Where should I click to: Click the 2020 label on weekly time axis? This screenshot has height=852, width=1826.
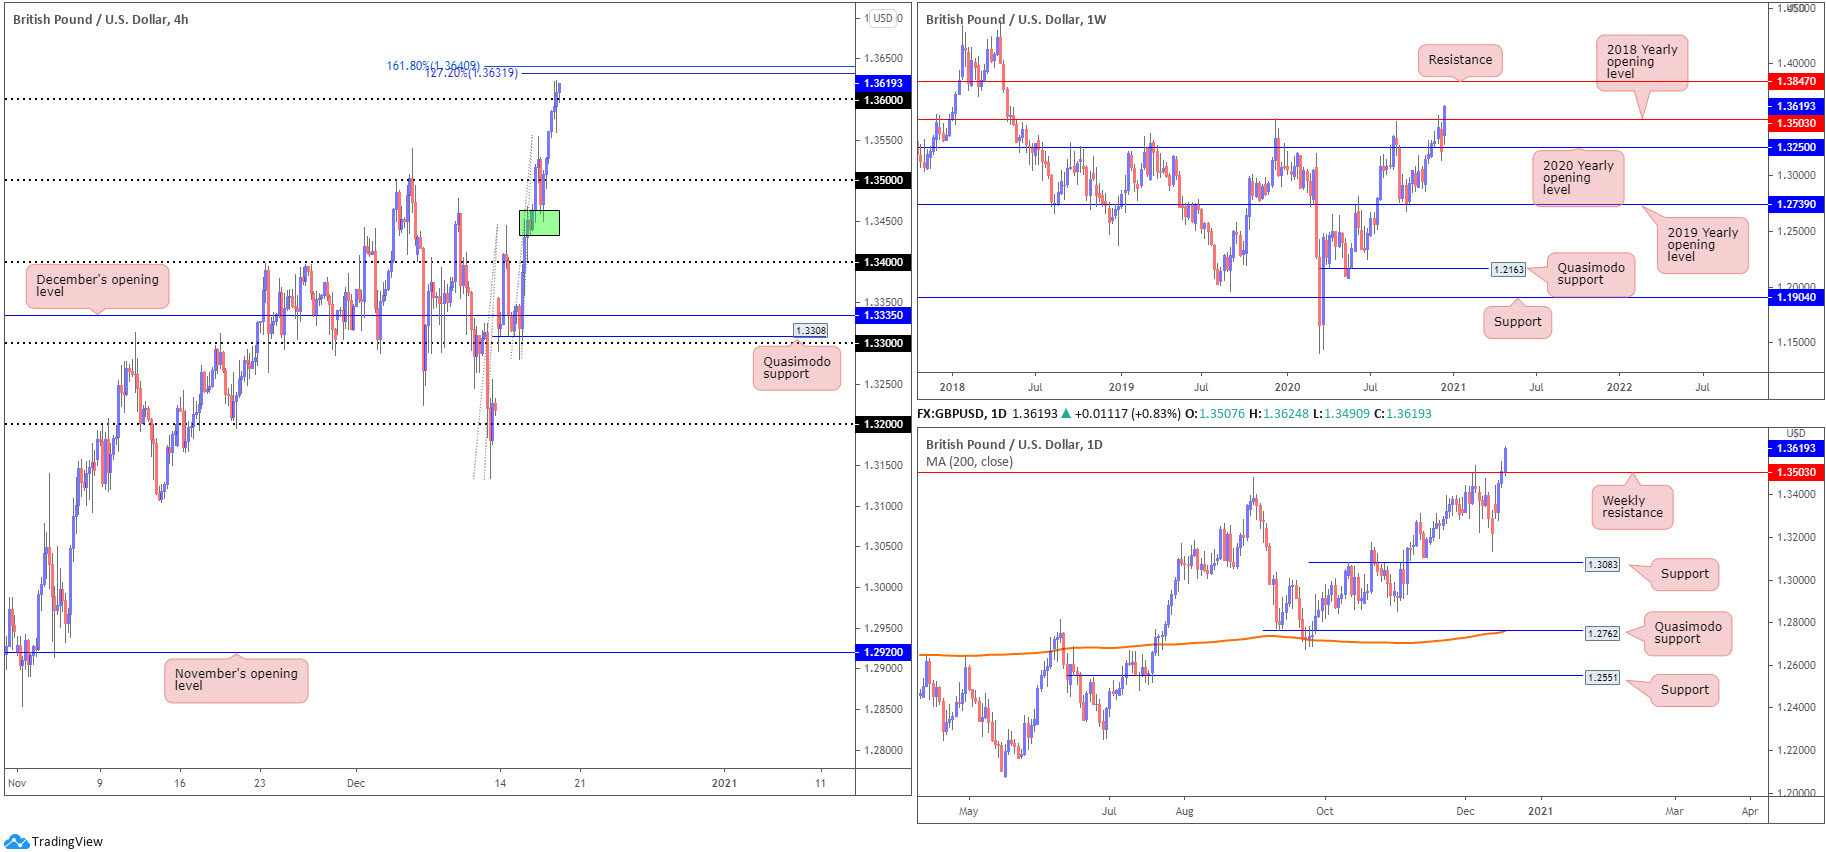[1287, 387]
